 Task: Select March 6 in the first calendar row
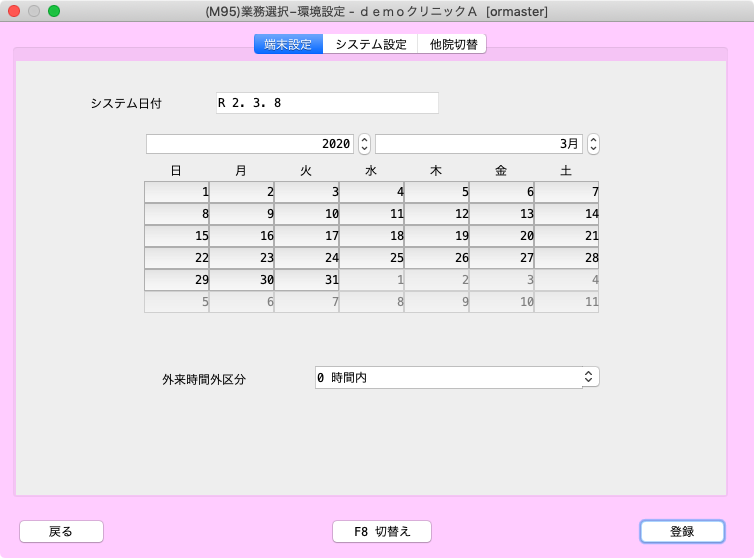click(502, 192)
